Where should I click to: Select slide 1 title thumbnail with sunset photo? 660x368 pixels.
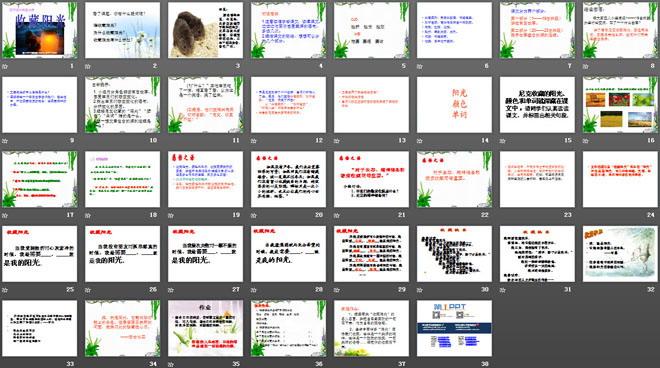tap(40, 30)
